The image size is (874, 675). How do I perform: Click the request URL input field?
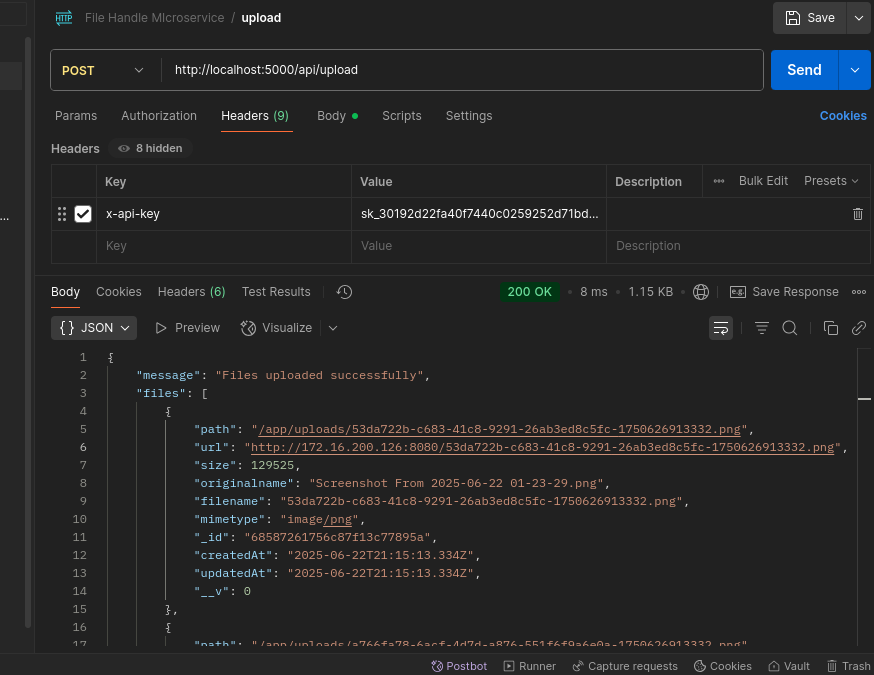[460, 70]
